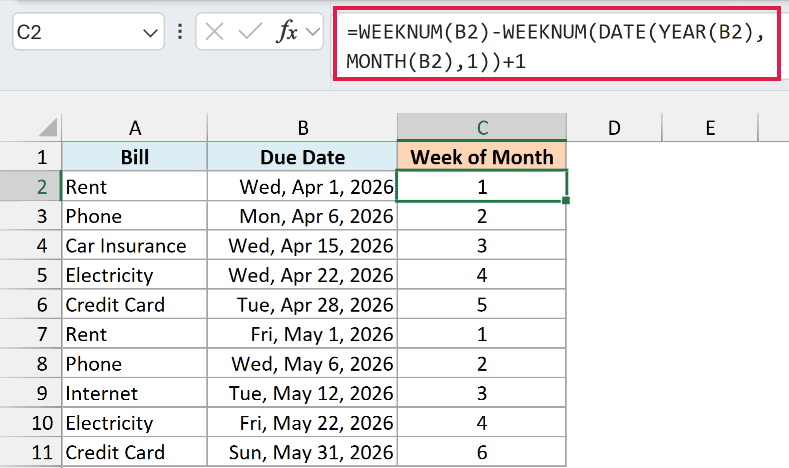Select column C header
The width and height of the screenshot is (789, 468).
tap(482, 127)
